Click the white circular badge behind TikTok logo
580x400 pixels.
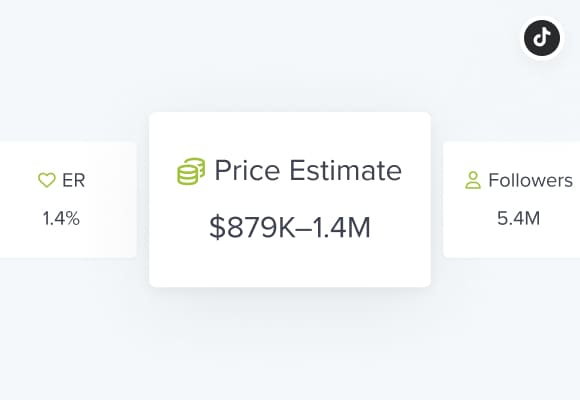[x=542, y=38]
